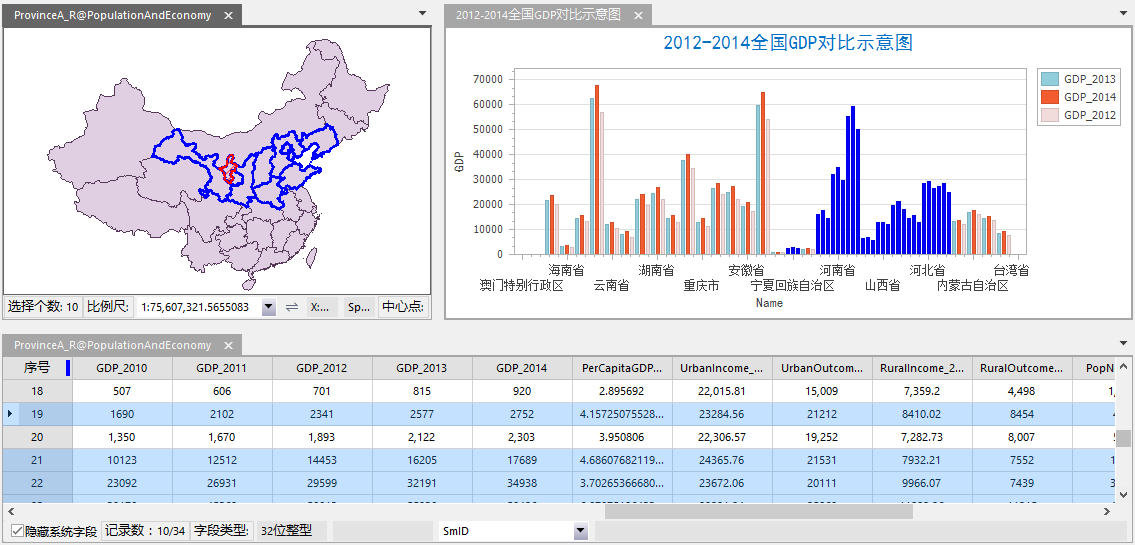Click the X coordinate status button
The image size is (1135, 545).
tap(320, 307)
